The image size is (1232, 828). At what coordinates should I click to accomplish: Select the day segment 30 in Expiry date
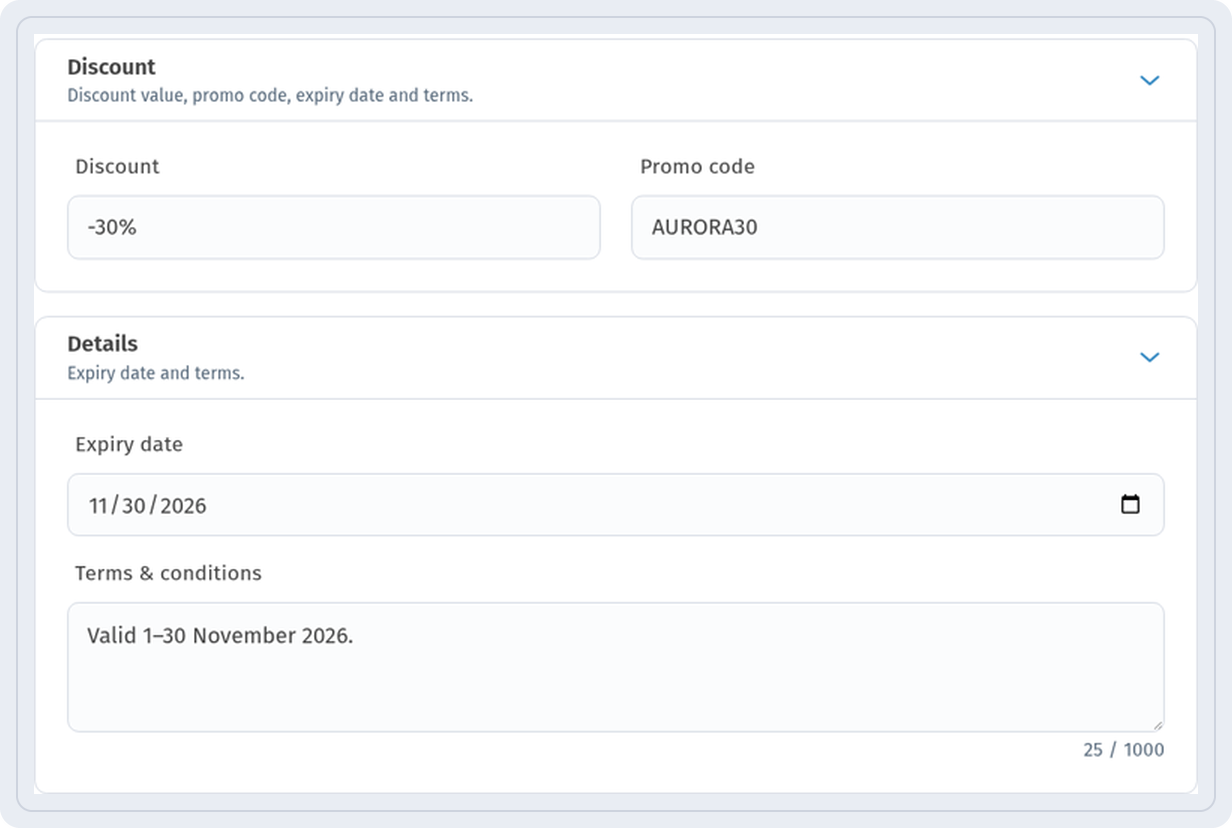[134, 505]
